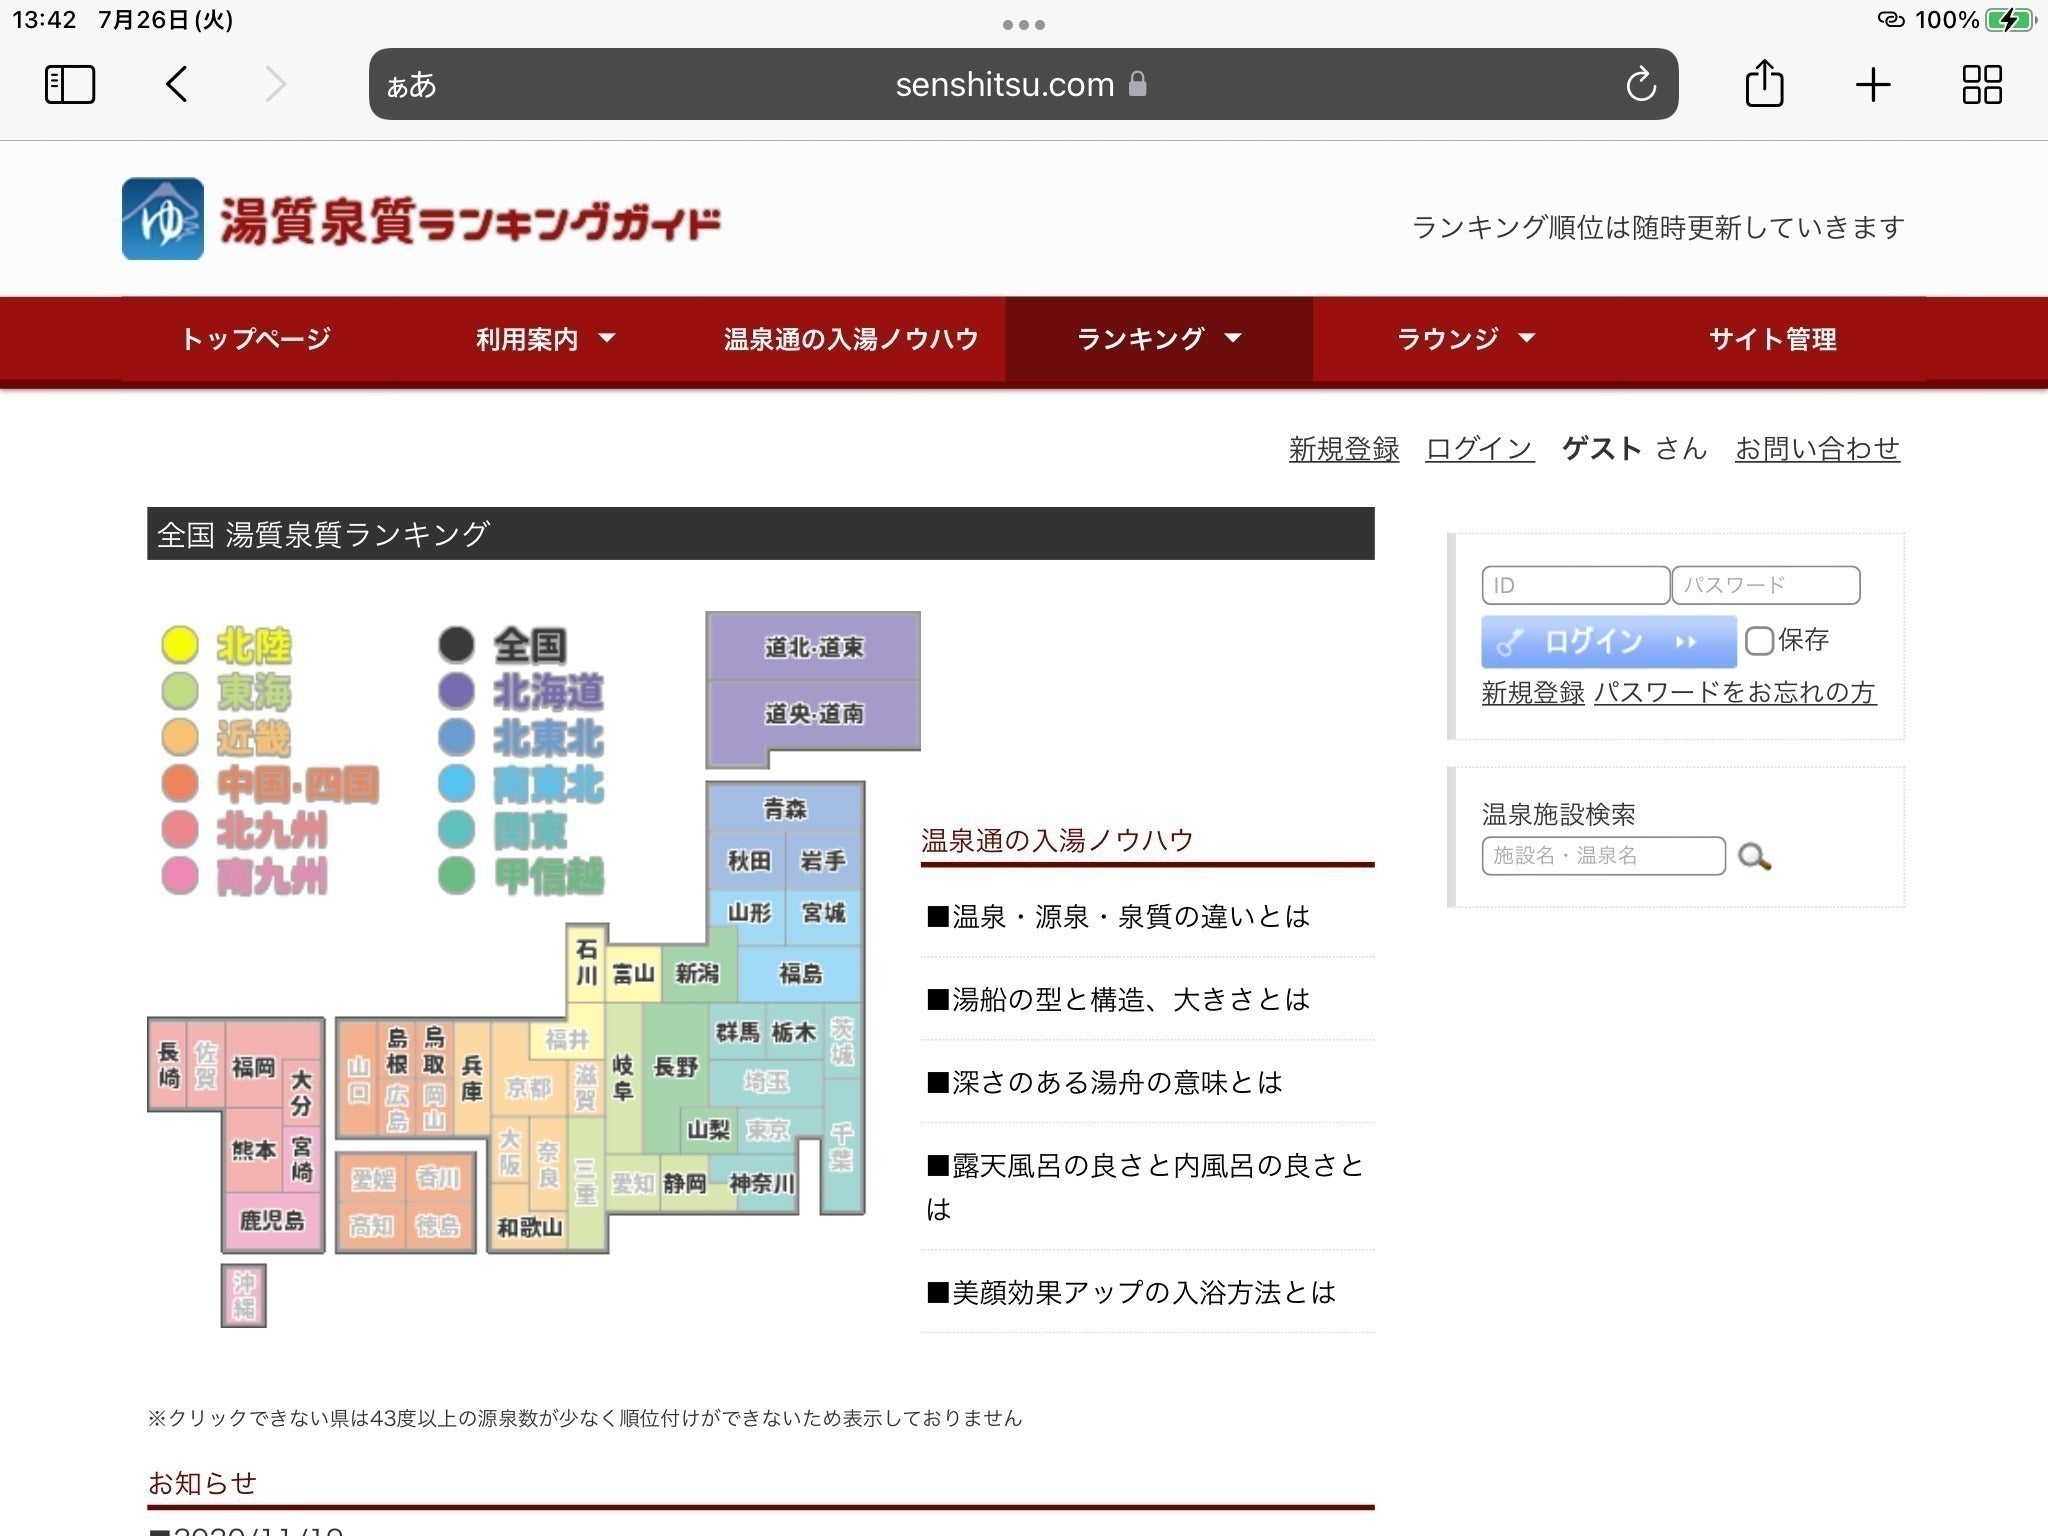
Task: Click the blue ログイン button
Action: tap(1607, 641)
